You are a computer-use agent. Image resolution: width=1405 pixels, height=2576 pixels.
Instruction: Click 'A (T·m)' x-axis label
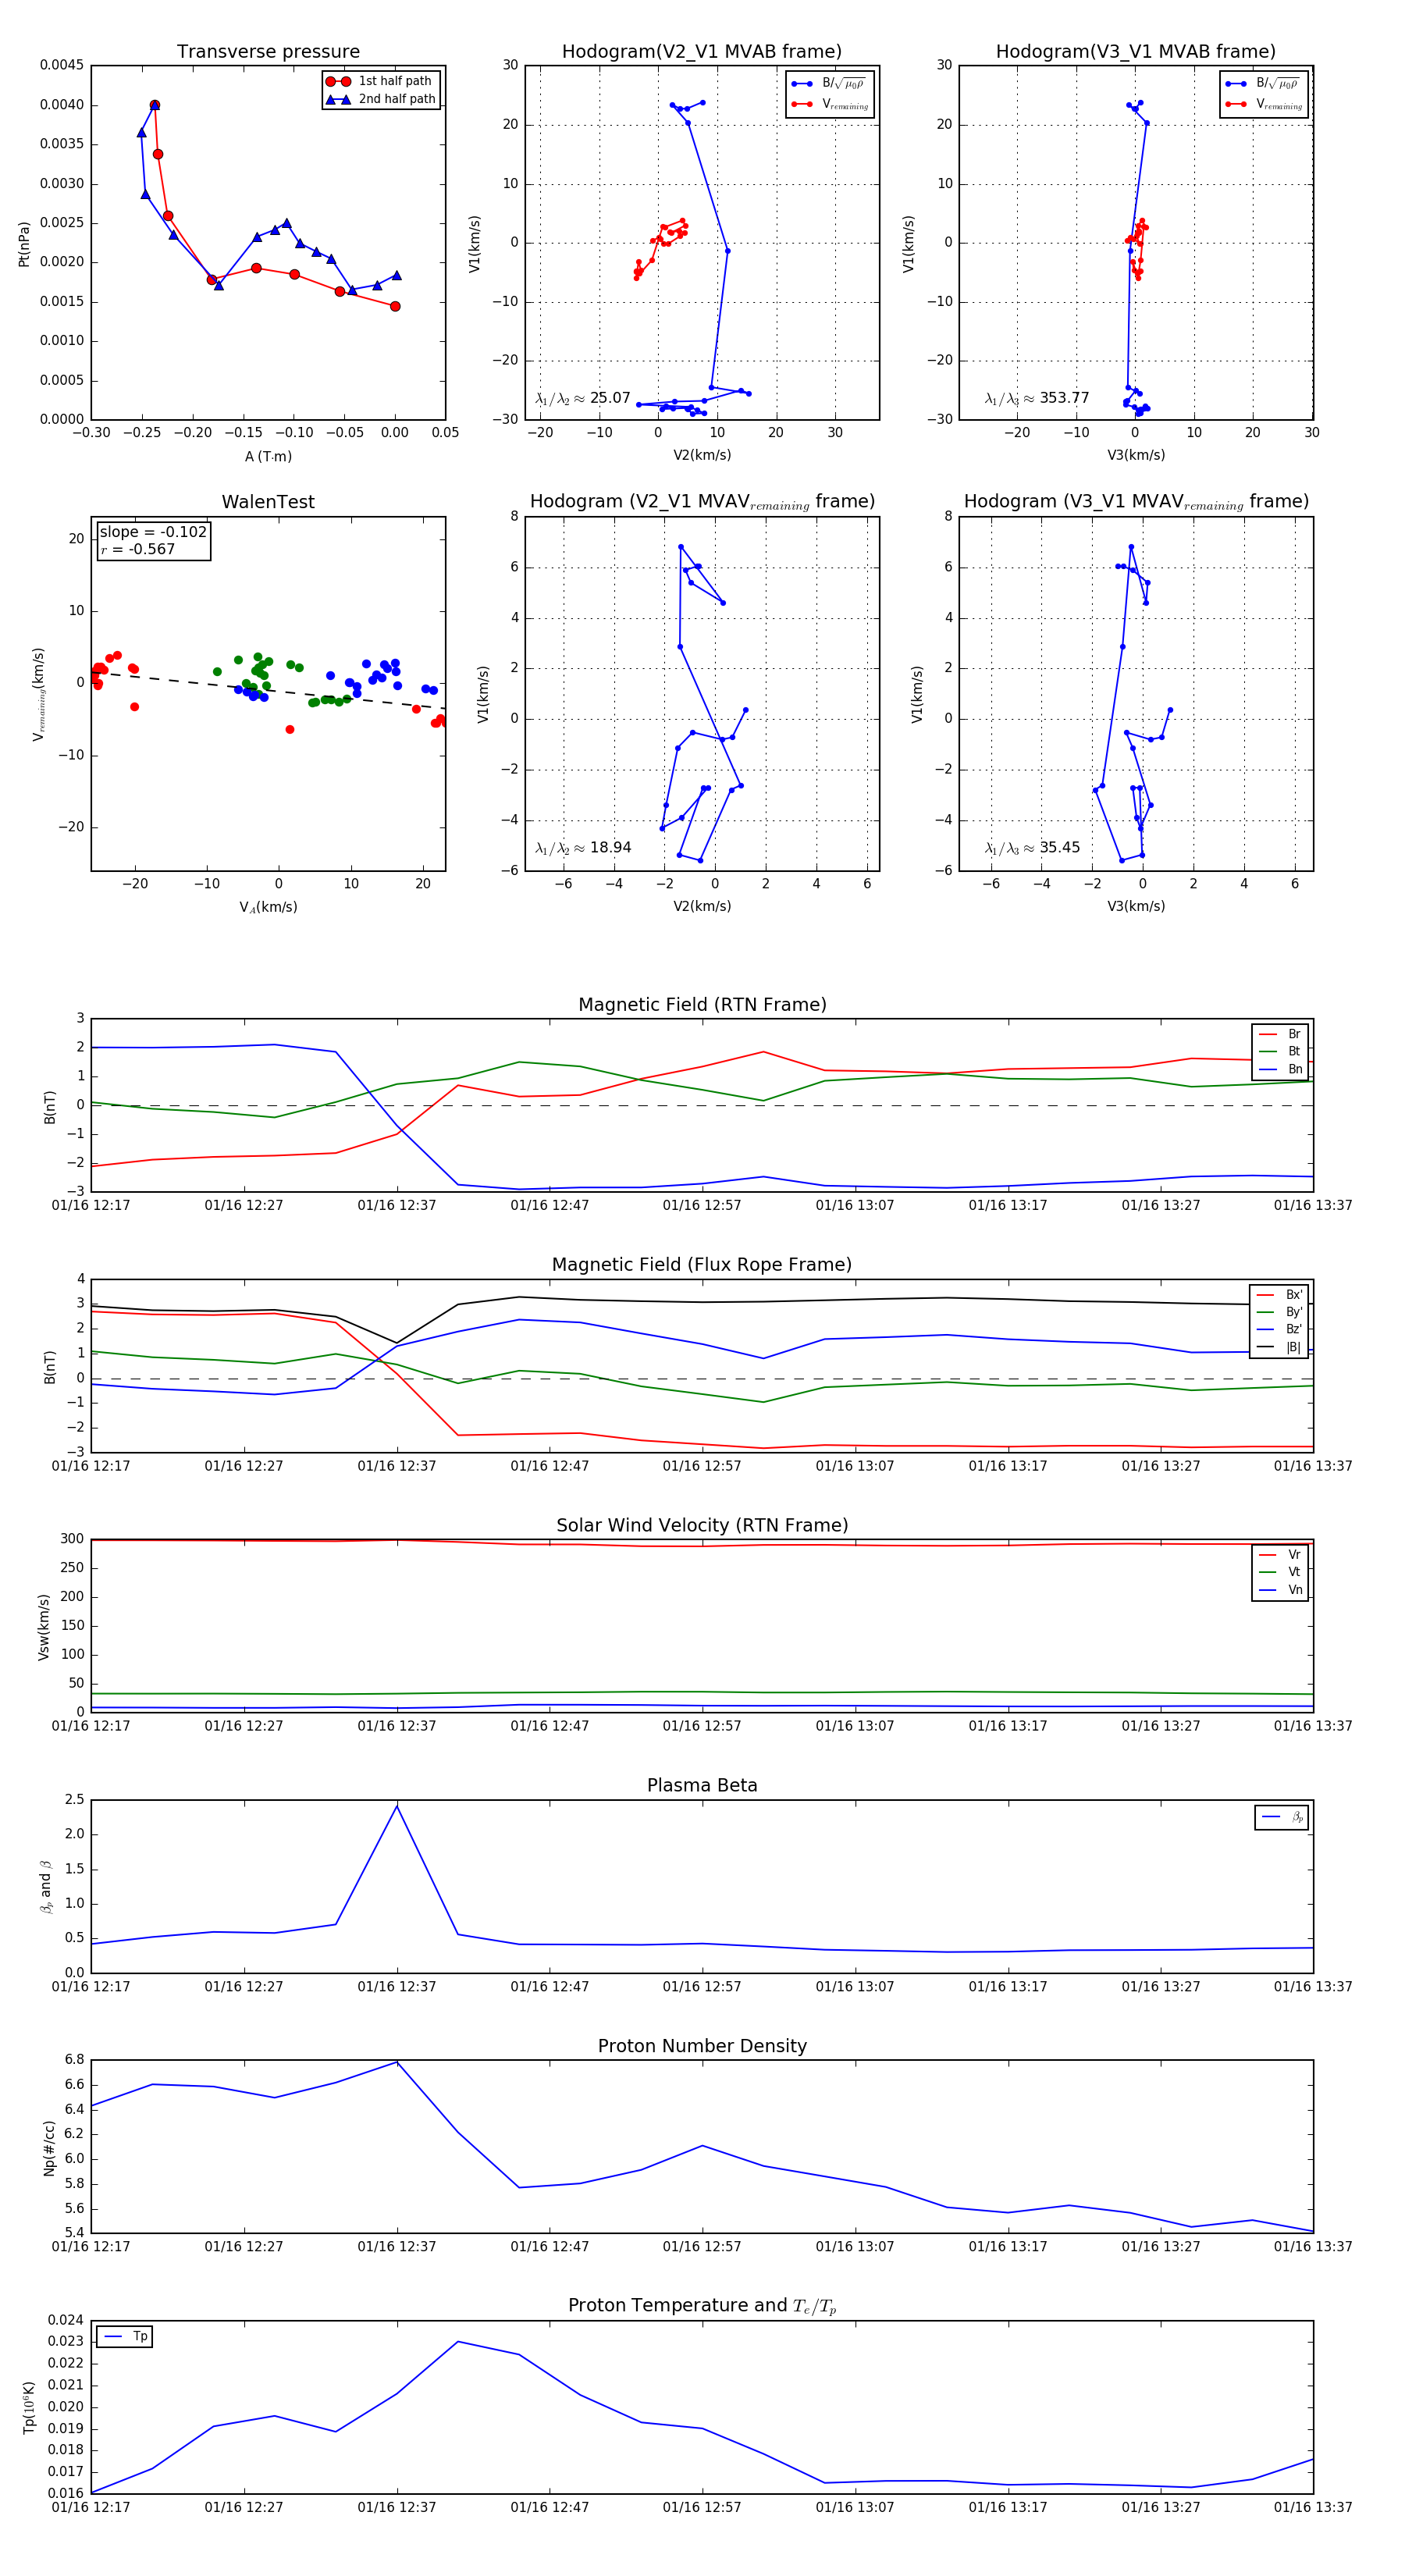click(x=268, y=456)
